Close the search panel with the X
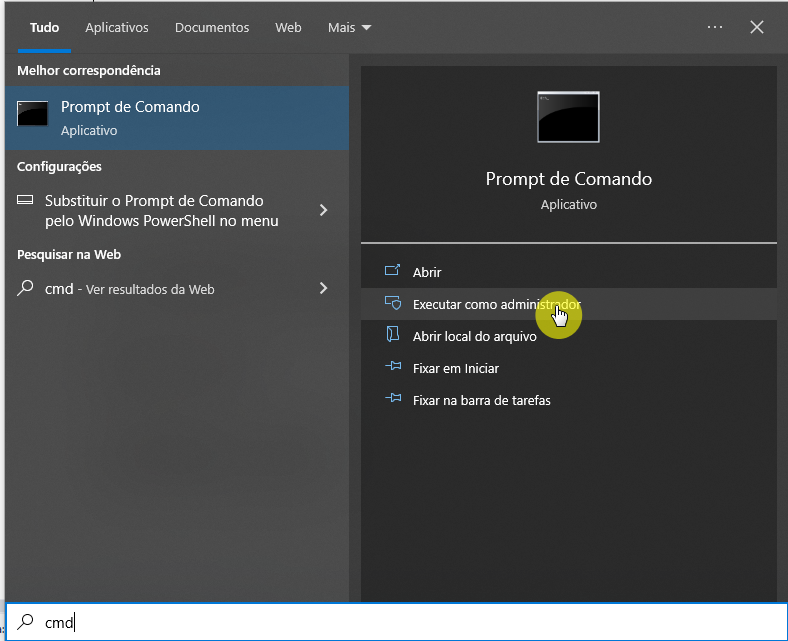 [757, 27]
